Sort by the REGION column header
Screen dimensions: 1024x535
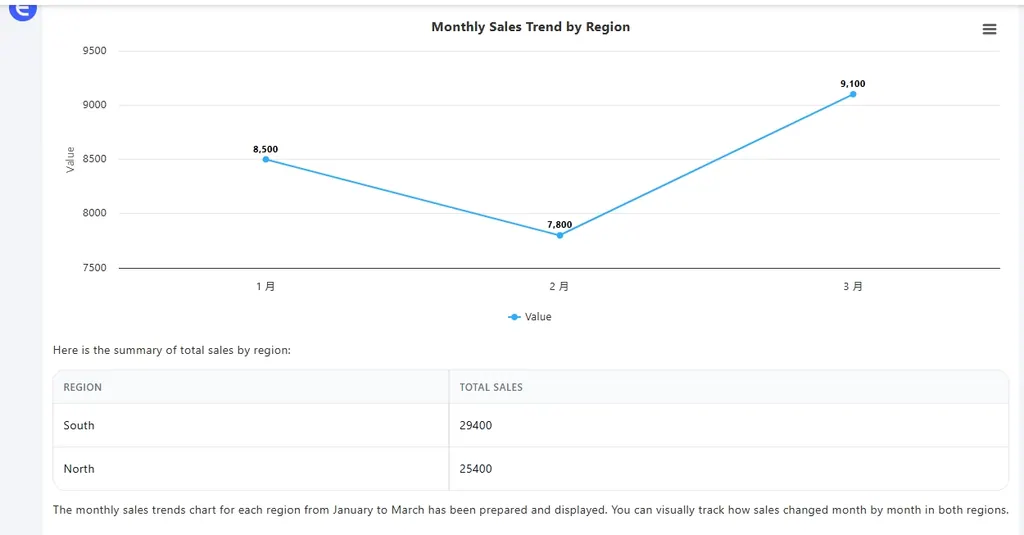tap(83, 387)
